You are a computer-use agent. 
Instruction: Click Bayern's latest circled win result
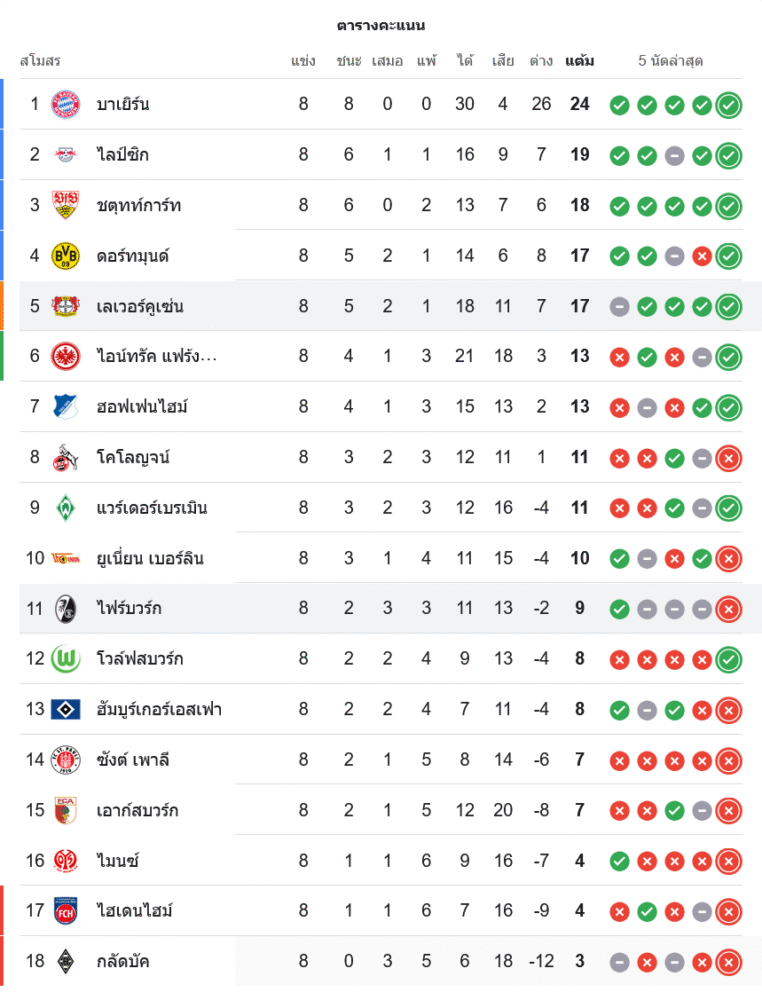click(x=729, y=104)
